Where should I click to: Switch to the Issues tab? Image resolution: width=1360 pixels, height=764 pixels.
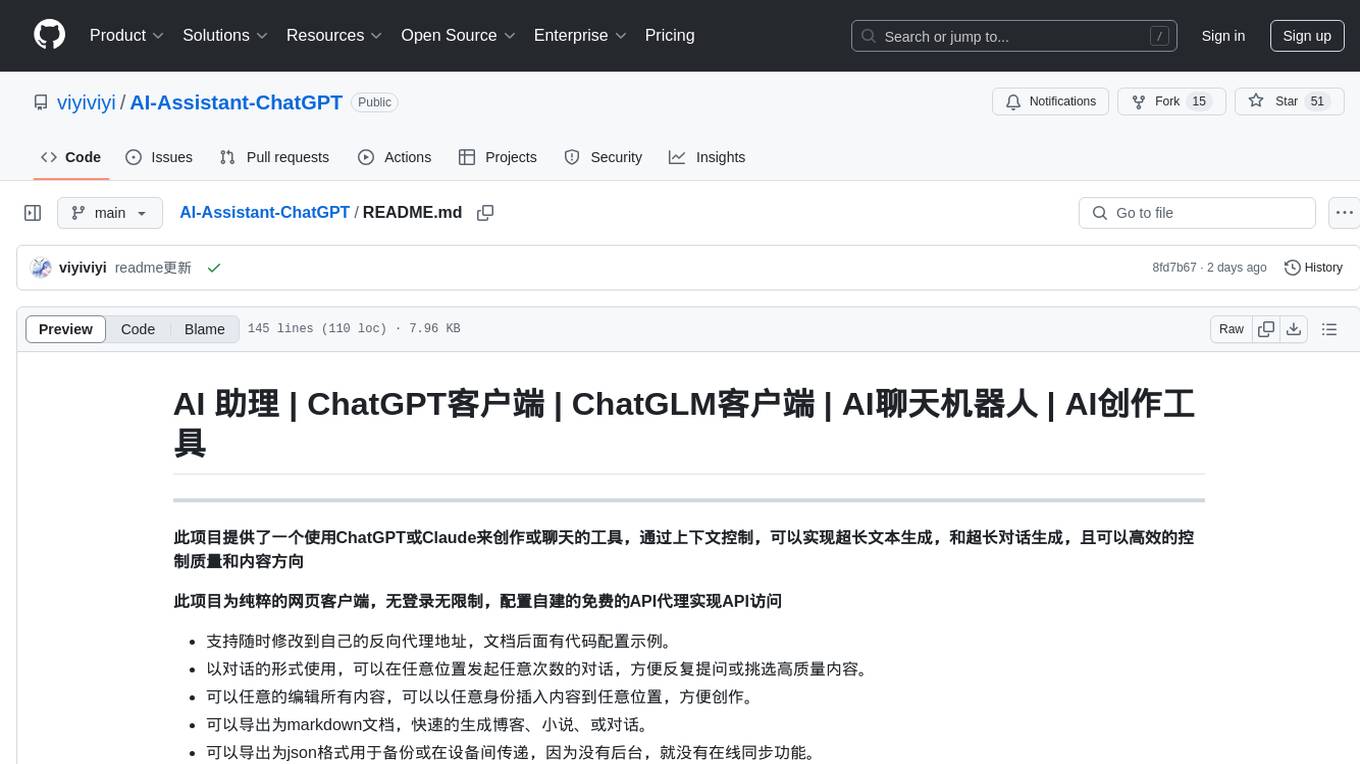[x=159, y=157]
